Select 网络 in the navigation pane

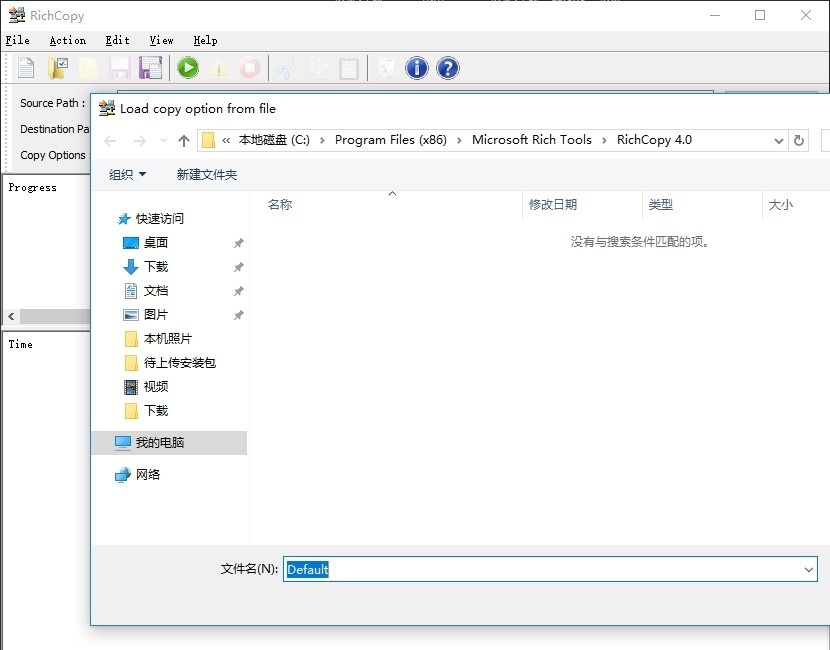click(147, 475)
